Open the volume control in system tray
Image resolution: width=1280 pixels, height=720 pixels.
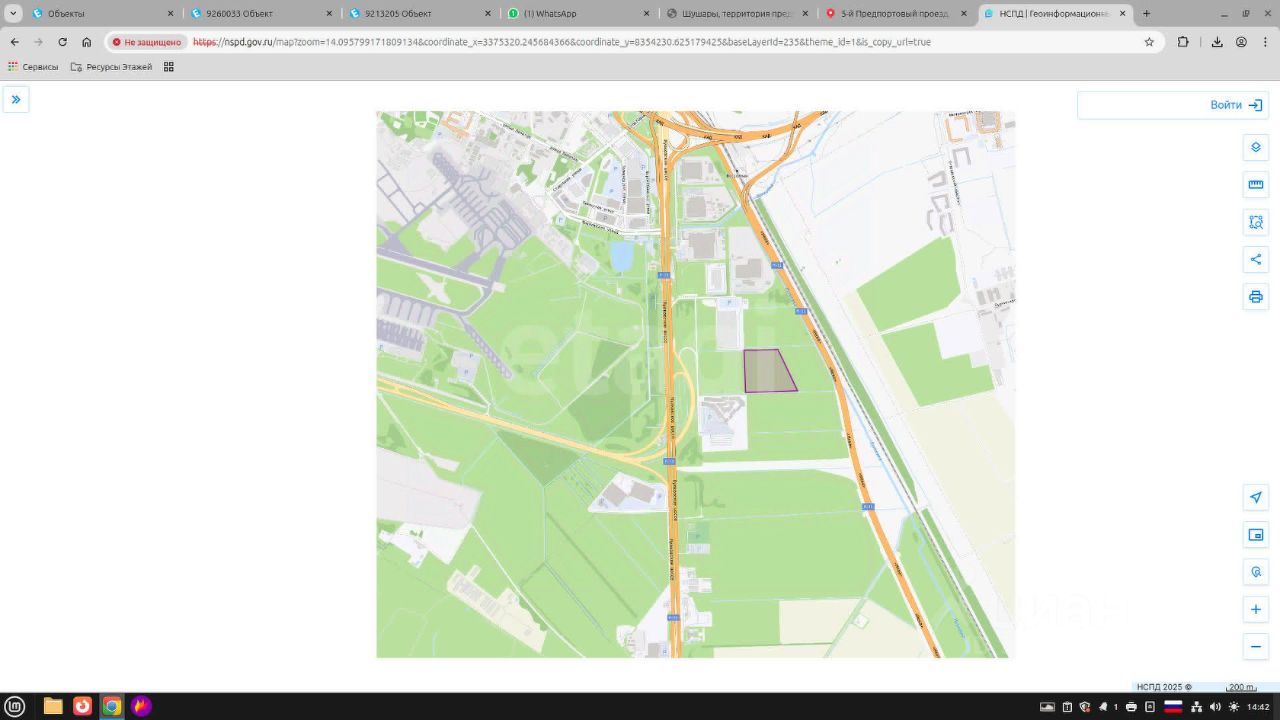1215,707
